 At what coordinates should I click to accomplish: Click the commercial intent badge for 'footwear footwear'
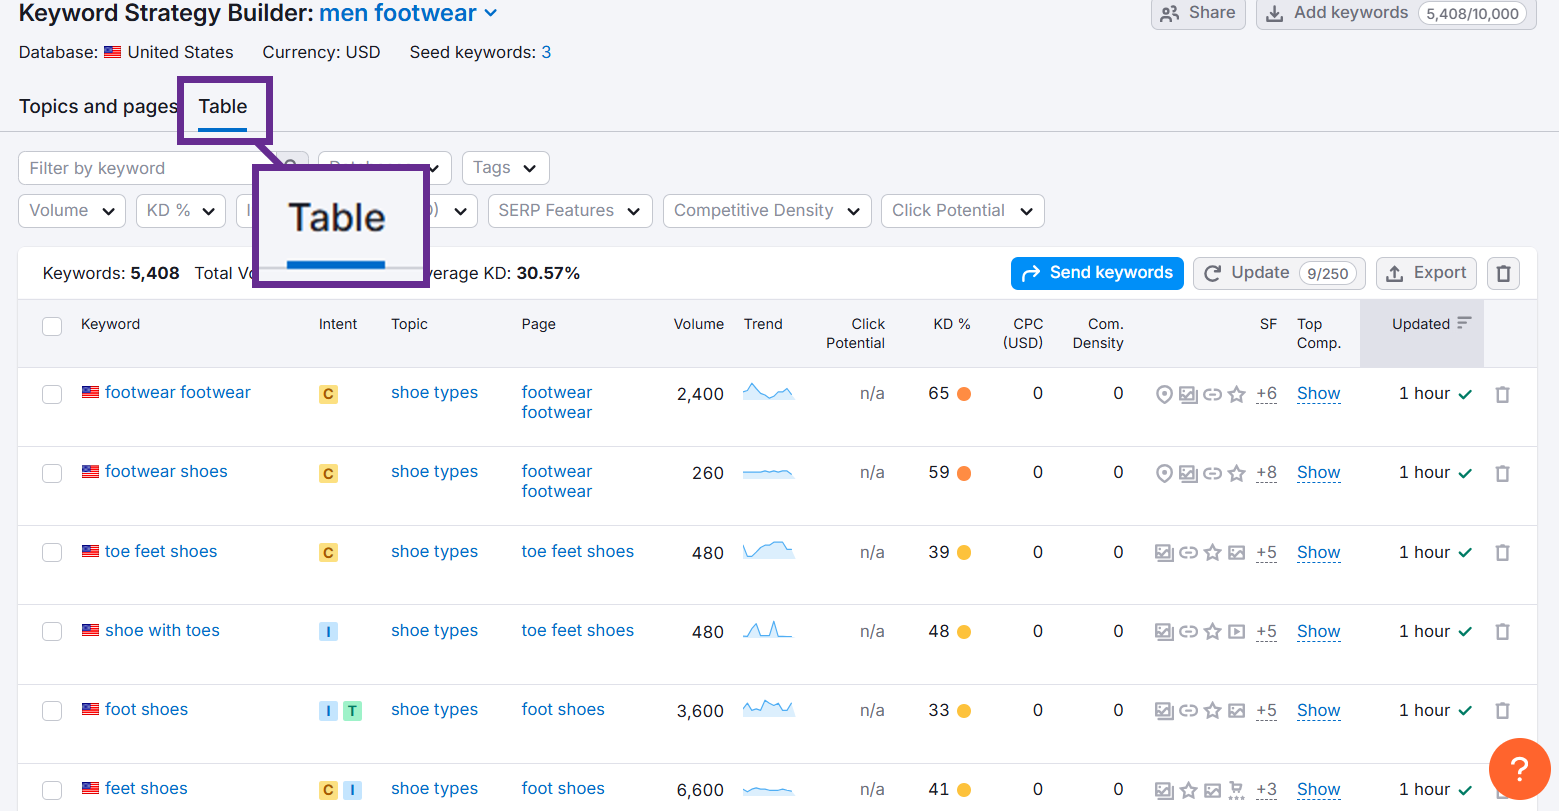coord(328,394)
